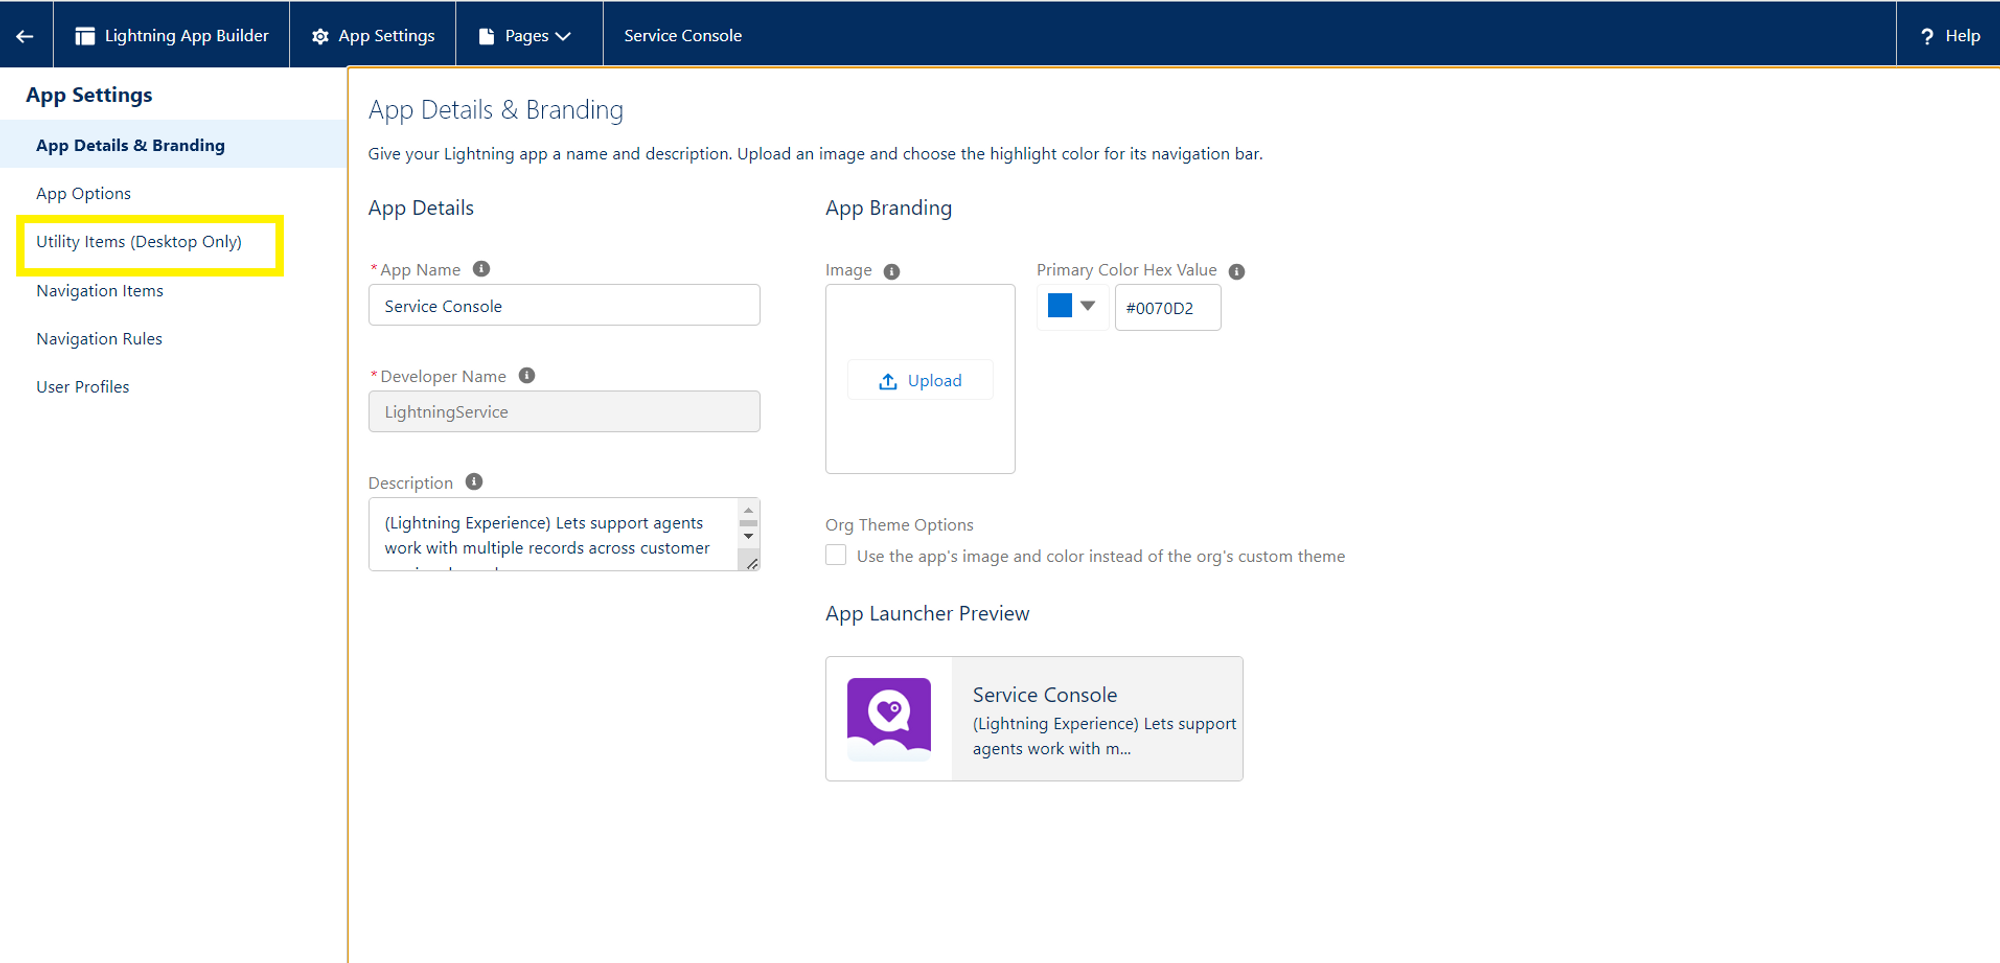The image size is (2000, 963).
Task: Open Utility Items (Desktop Only)
Action: (139, 241)
